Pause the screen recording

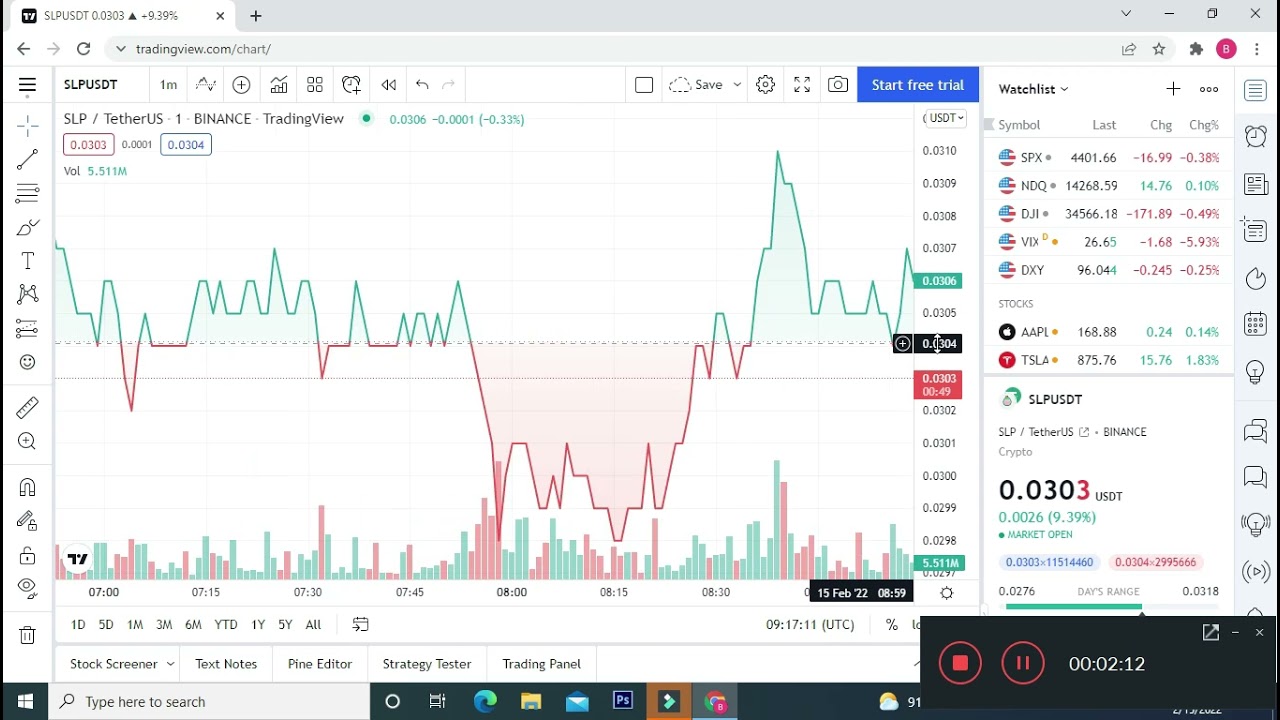pyautogui.click(x=1023, y=663)
